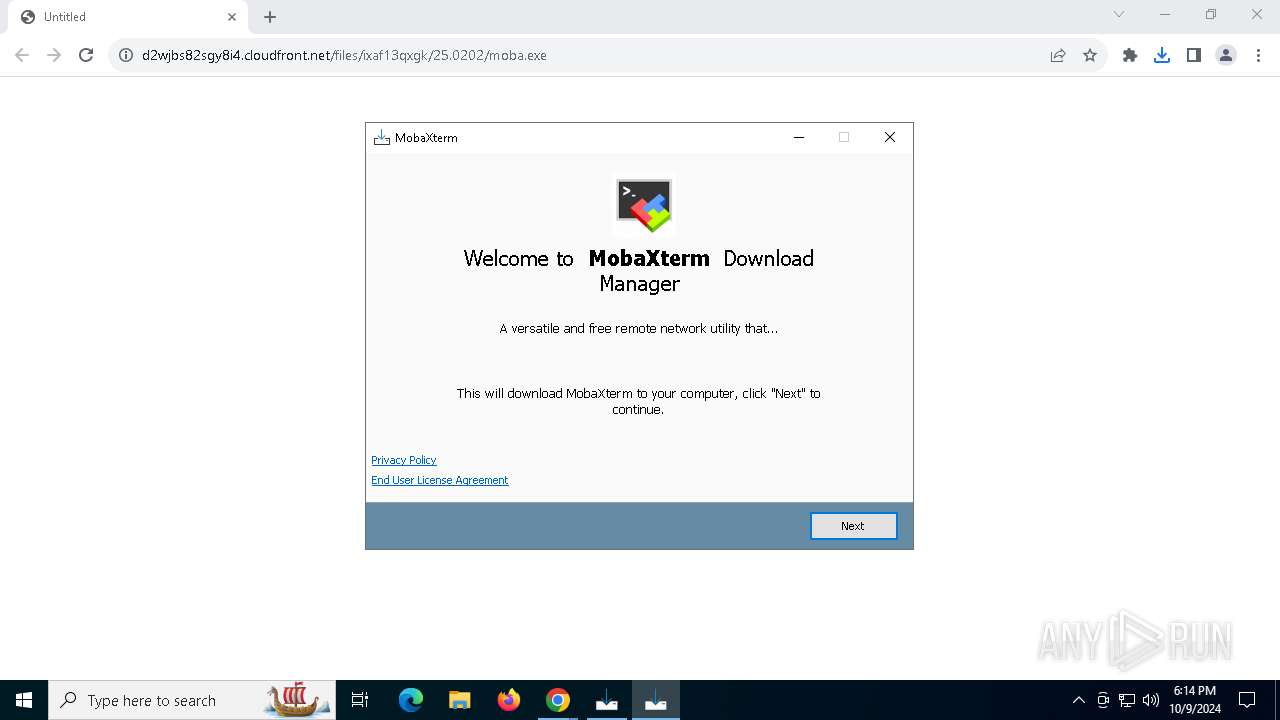Image resolution: width=1280 pixels, height=720 pixels.
Task: Launch Firefox from taskbar
Action: coord(509,700)
